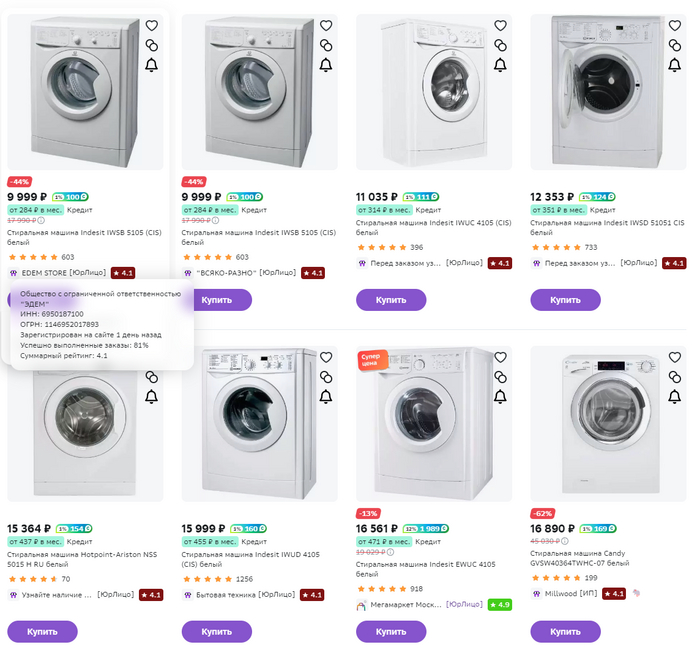
Task: Add the Candy GVSW40364TWHC-07 to favorites (heart)
Action: coord(675,357)
